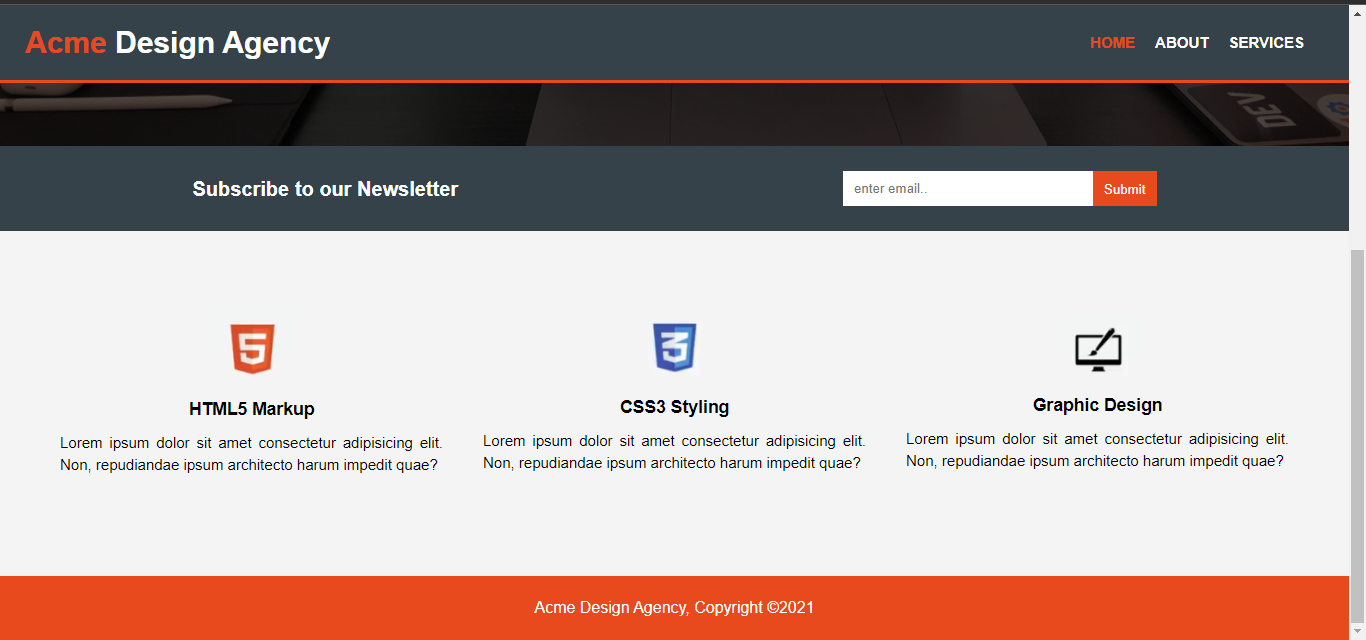Focus the enter email field
Viewport: 1366px width, 640px height.
coord(968,189)
